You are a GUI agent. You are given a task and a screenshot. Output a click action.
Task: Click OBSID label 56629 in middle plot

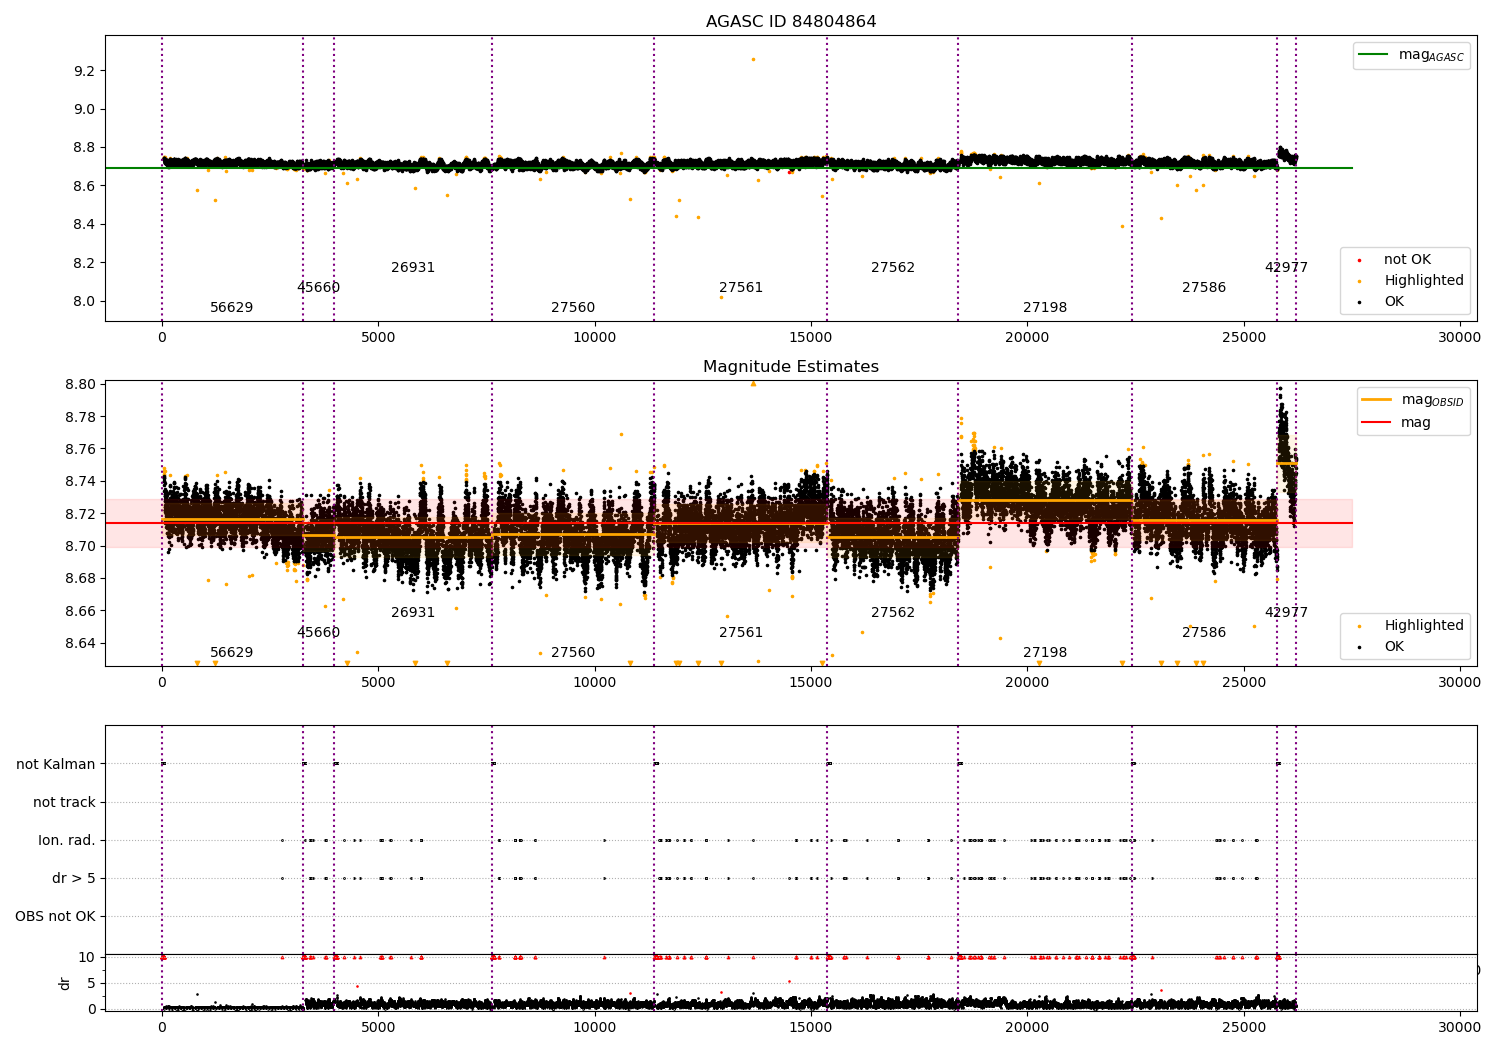(x=231, y=653)
